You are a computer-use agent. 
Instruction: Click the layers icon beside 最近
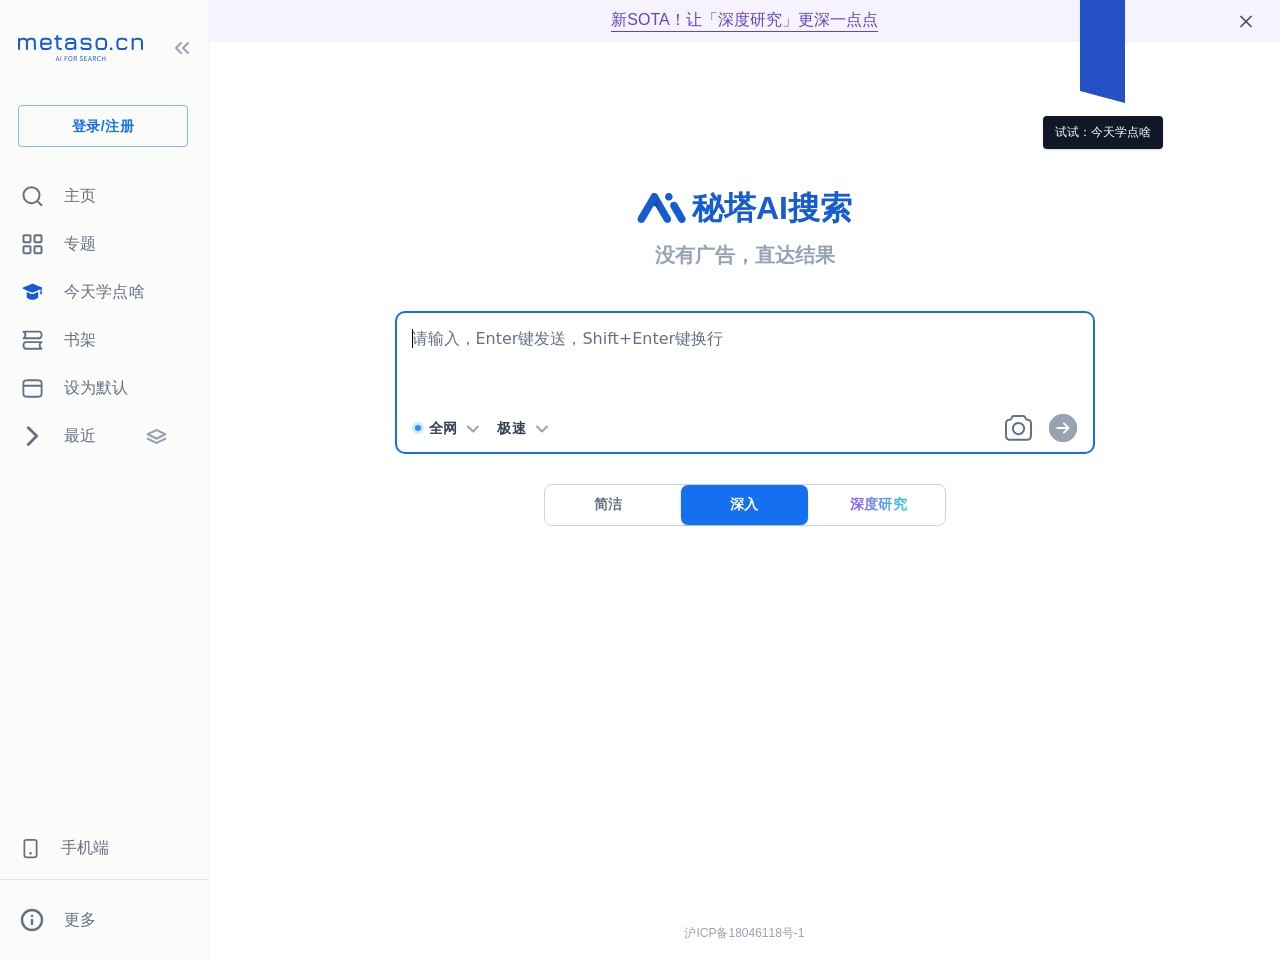(156, 436)
